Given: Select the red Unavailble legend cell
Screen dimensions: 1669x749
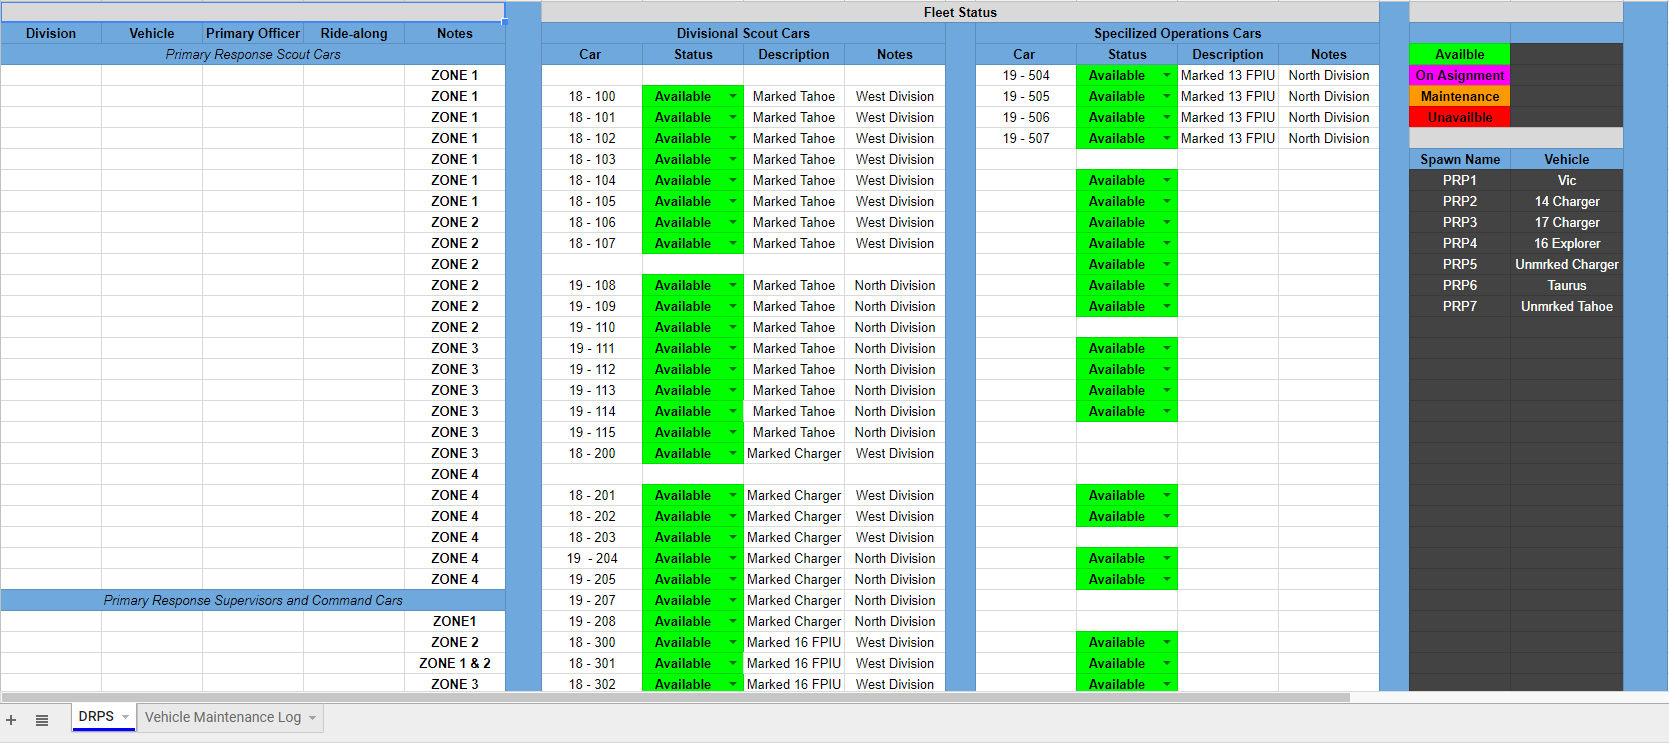Looking at the screenshot, I should 1459,118.
